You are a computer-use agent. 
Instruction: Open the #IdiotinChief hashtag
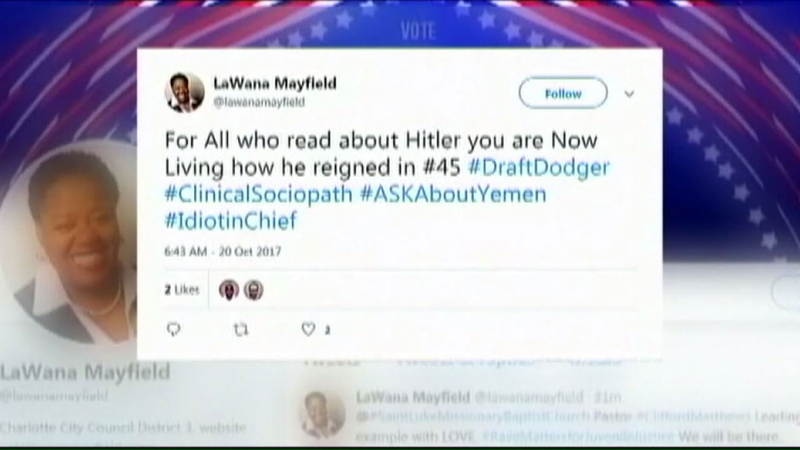pos(231,220)
